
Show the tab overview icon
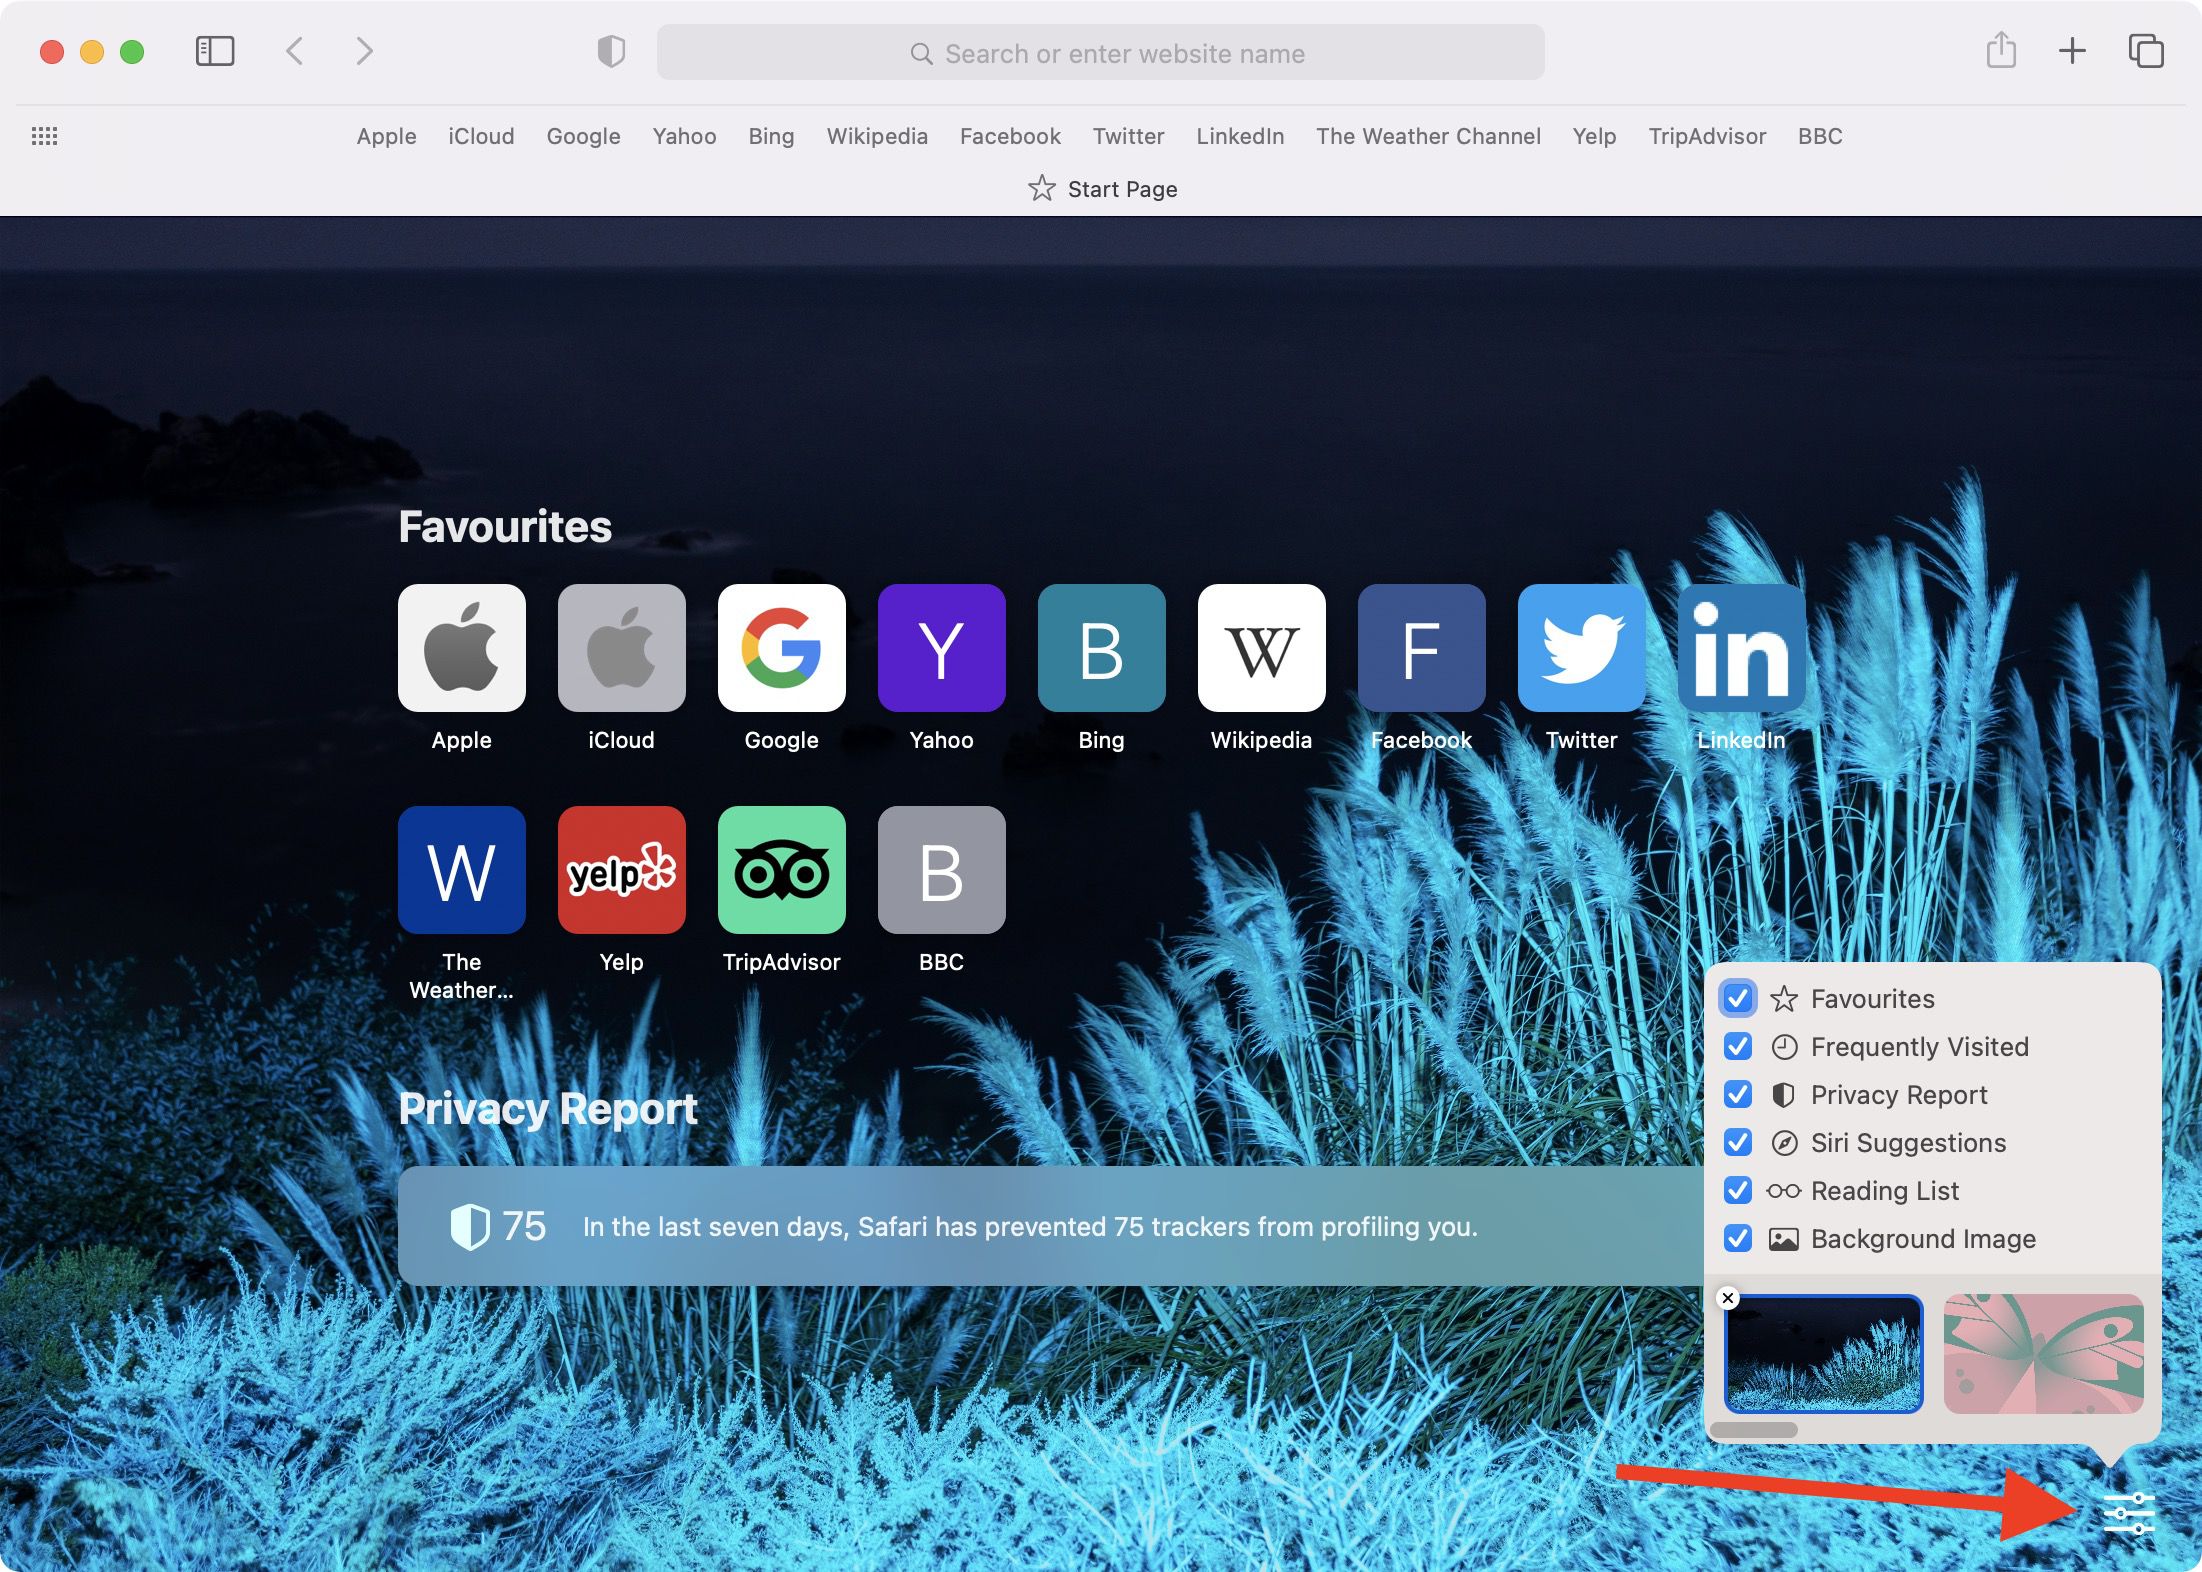point(2146,51)
